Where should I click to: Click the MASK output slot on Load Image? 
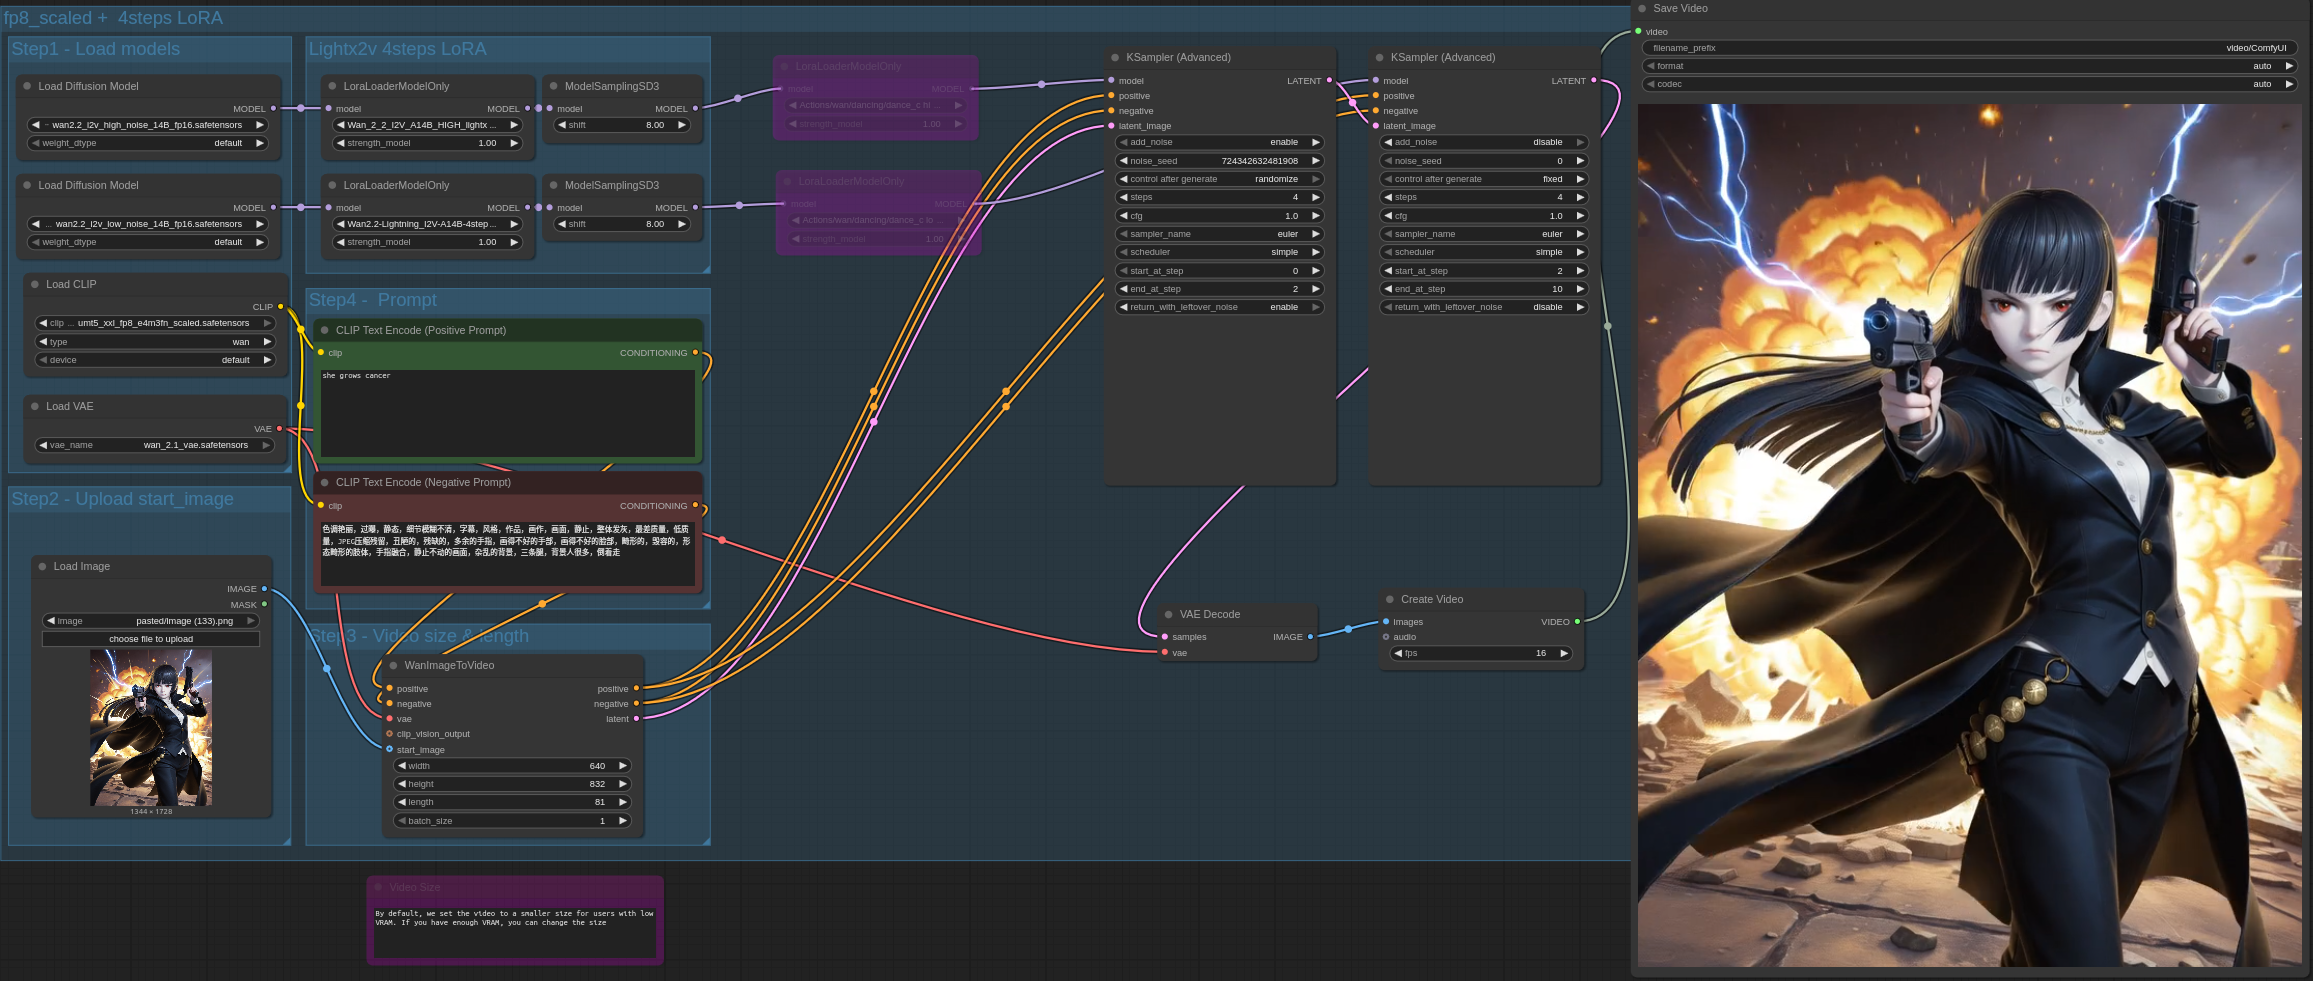point(264,604)
